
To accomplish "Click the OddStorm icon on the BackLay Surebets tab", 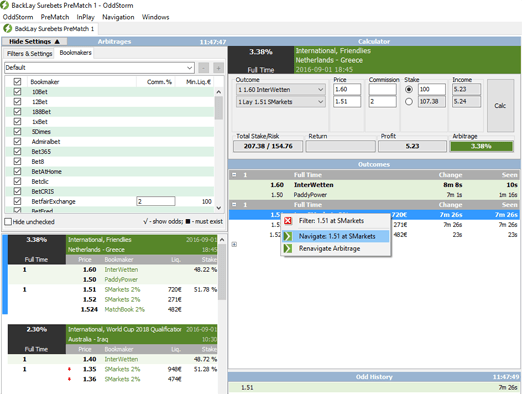I will (x=8, y=29).
